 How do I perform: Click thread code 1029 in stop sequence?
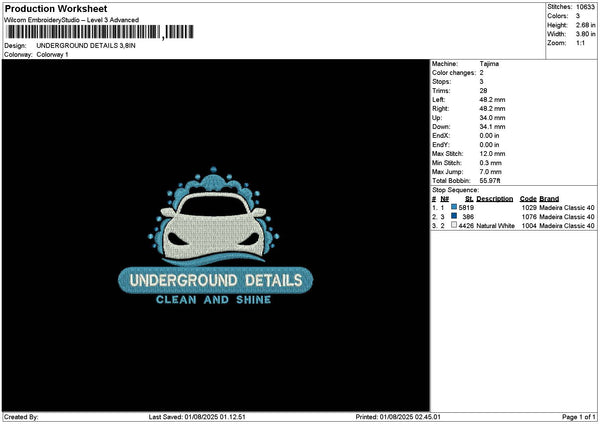pyautogui.click(x=529, y=208)
